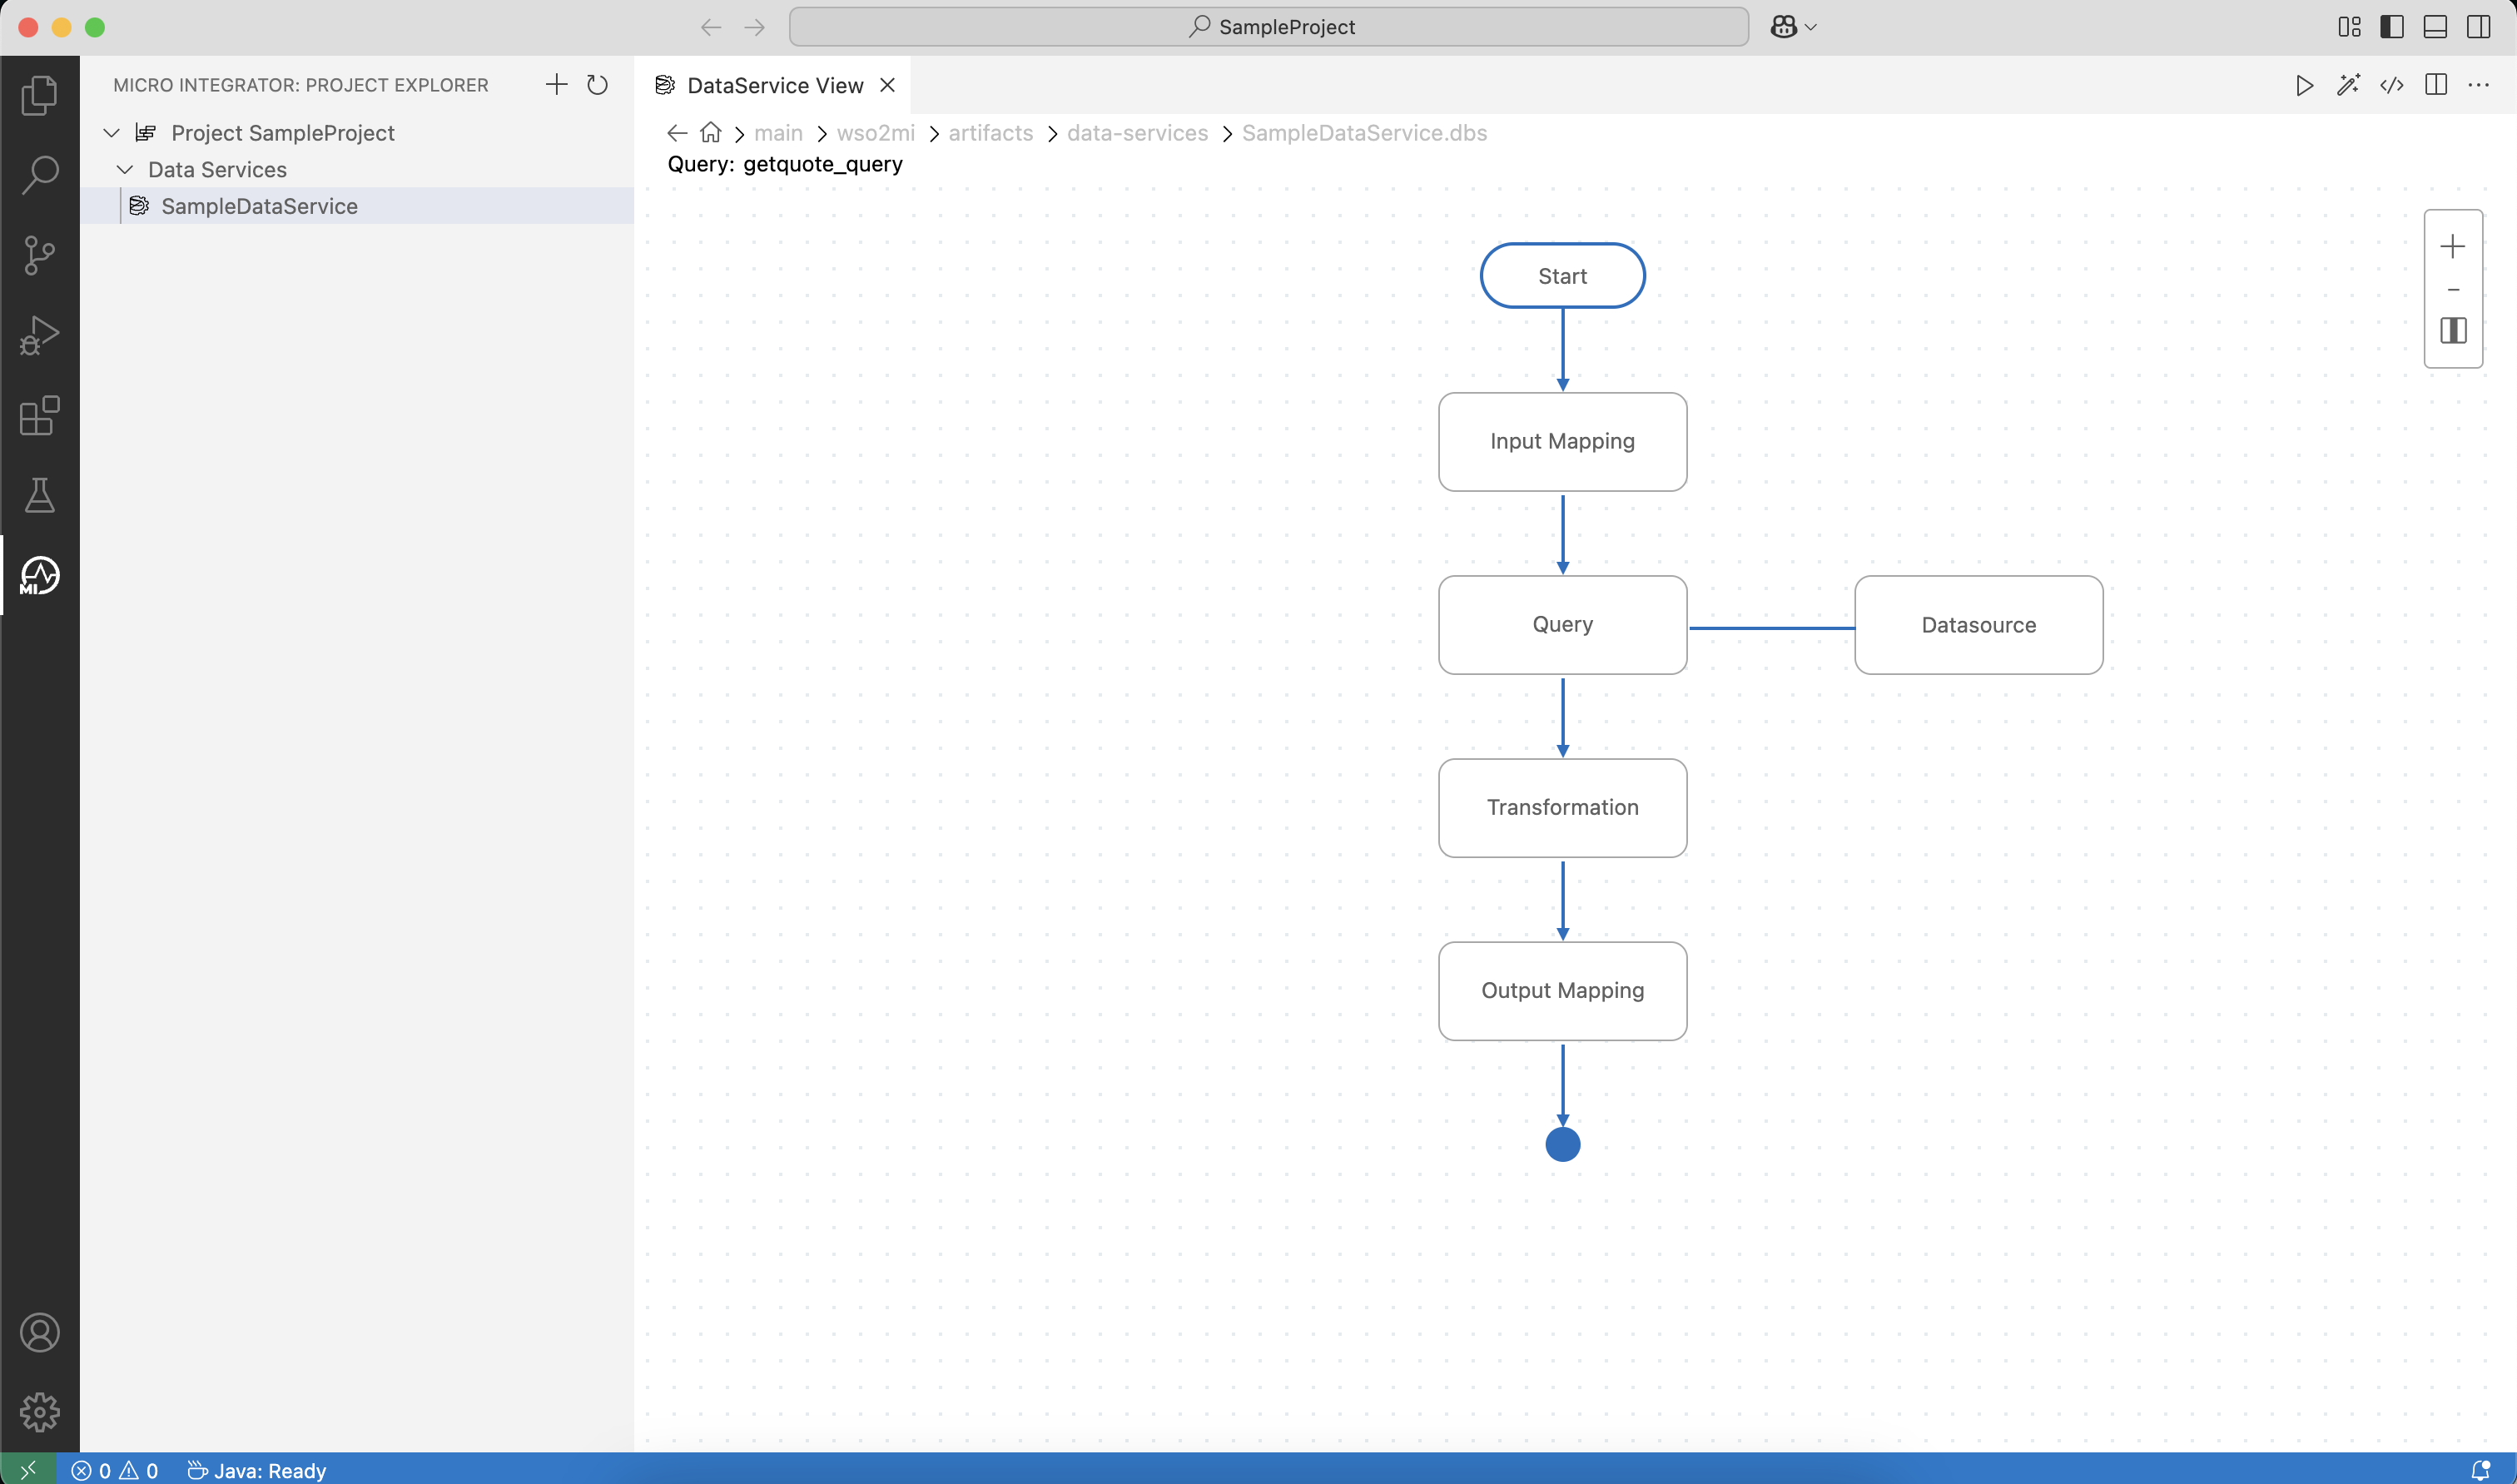Click Java: Ready in the status bar
The image size is (2517, 1484).
coord(258,1470)
